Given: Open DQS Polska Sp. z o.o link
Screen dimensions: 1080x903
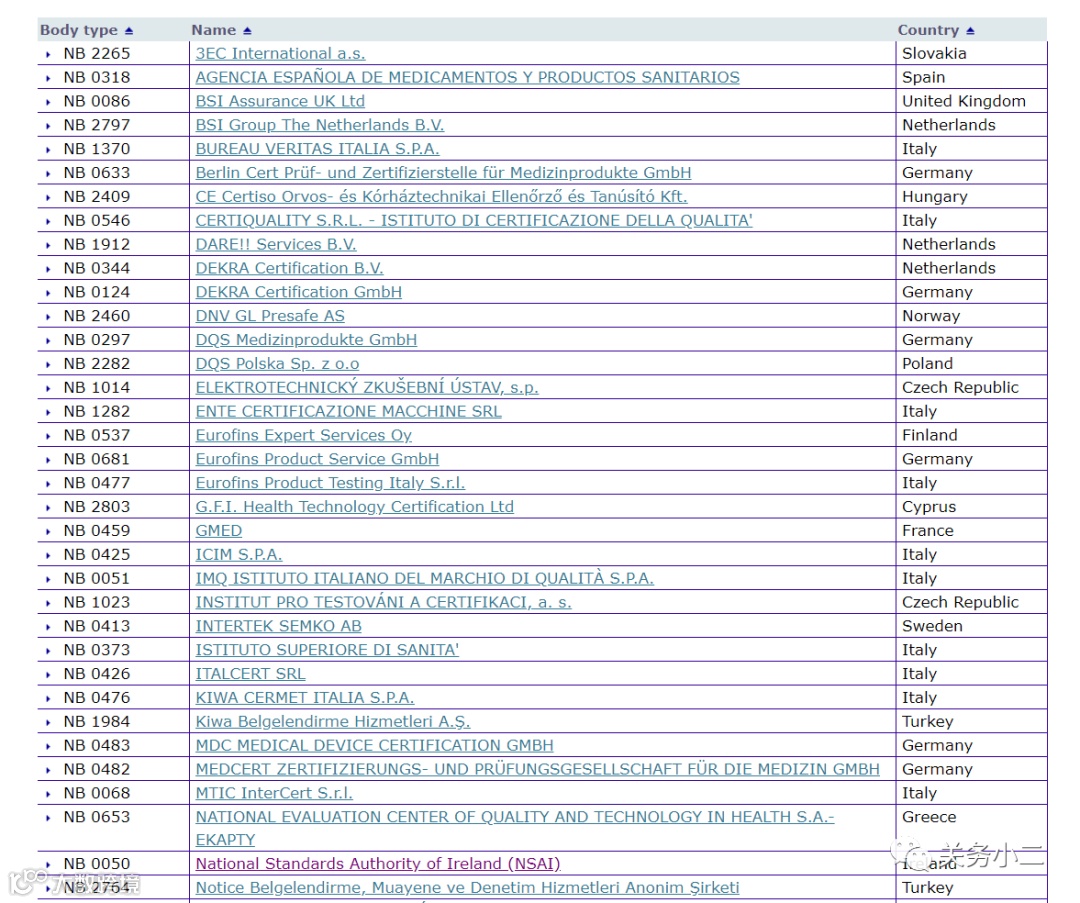Looking at the screenshot, I should pyautogui.click(x=278, y=364).
